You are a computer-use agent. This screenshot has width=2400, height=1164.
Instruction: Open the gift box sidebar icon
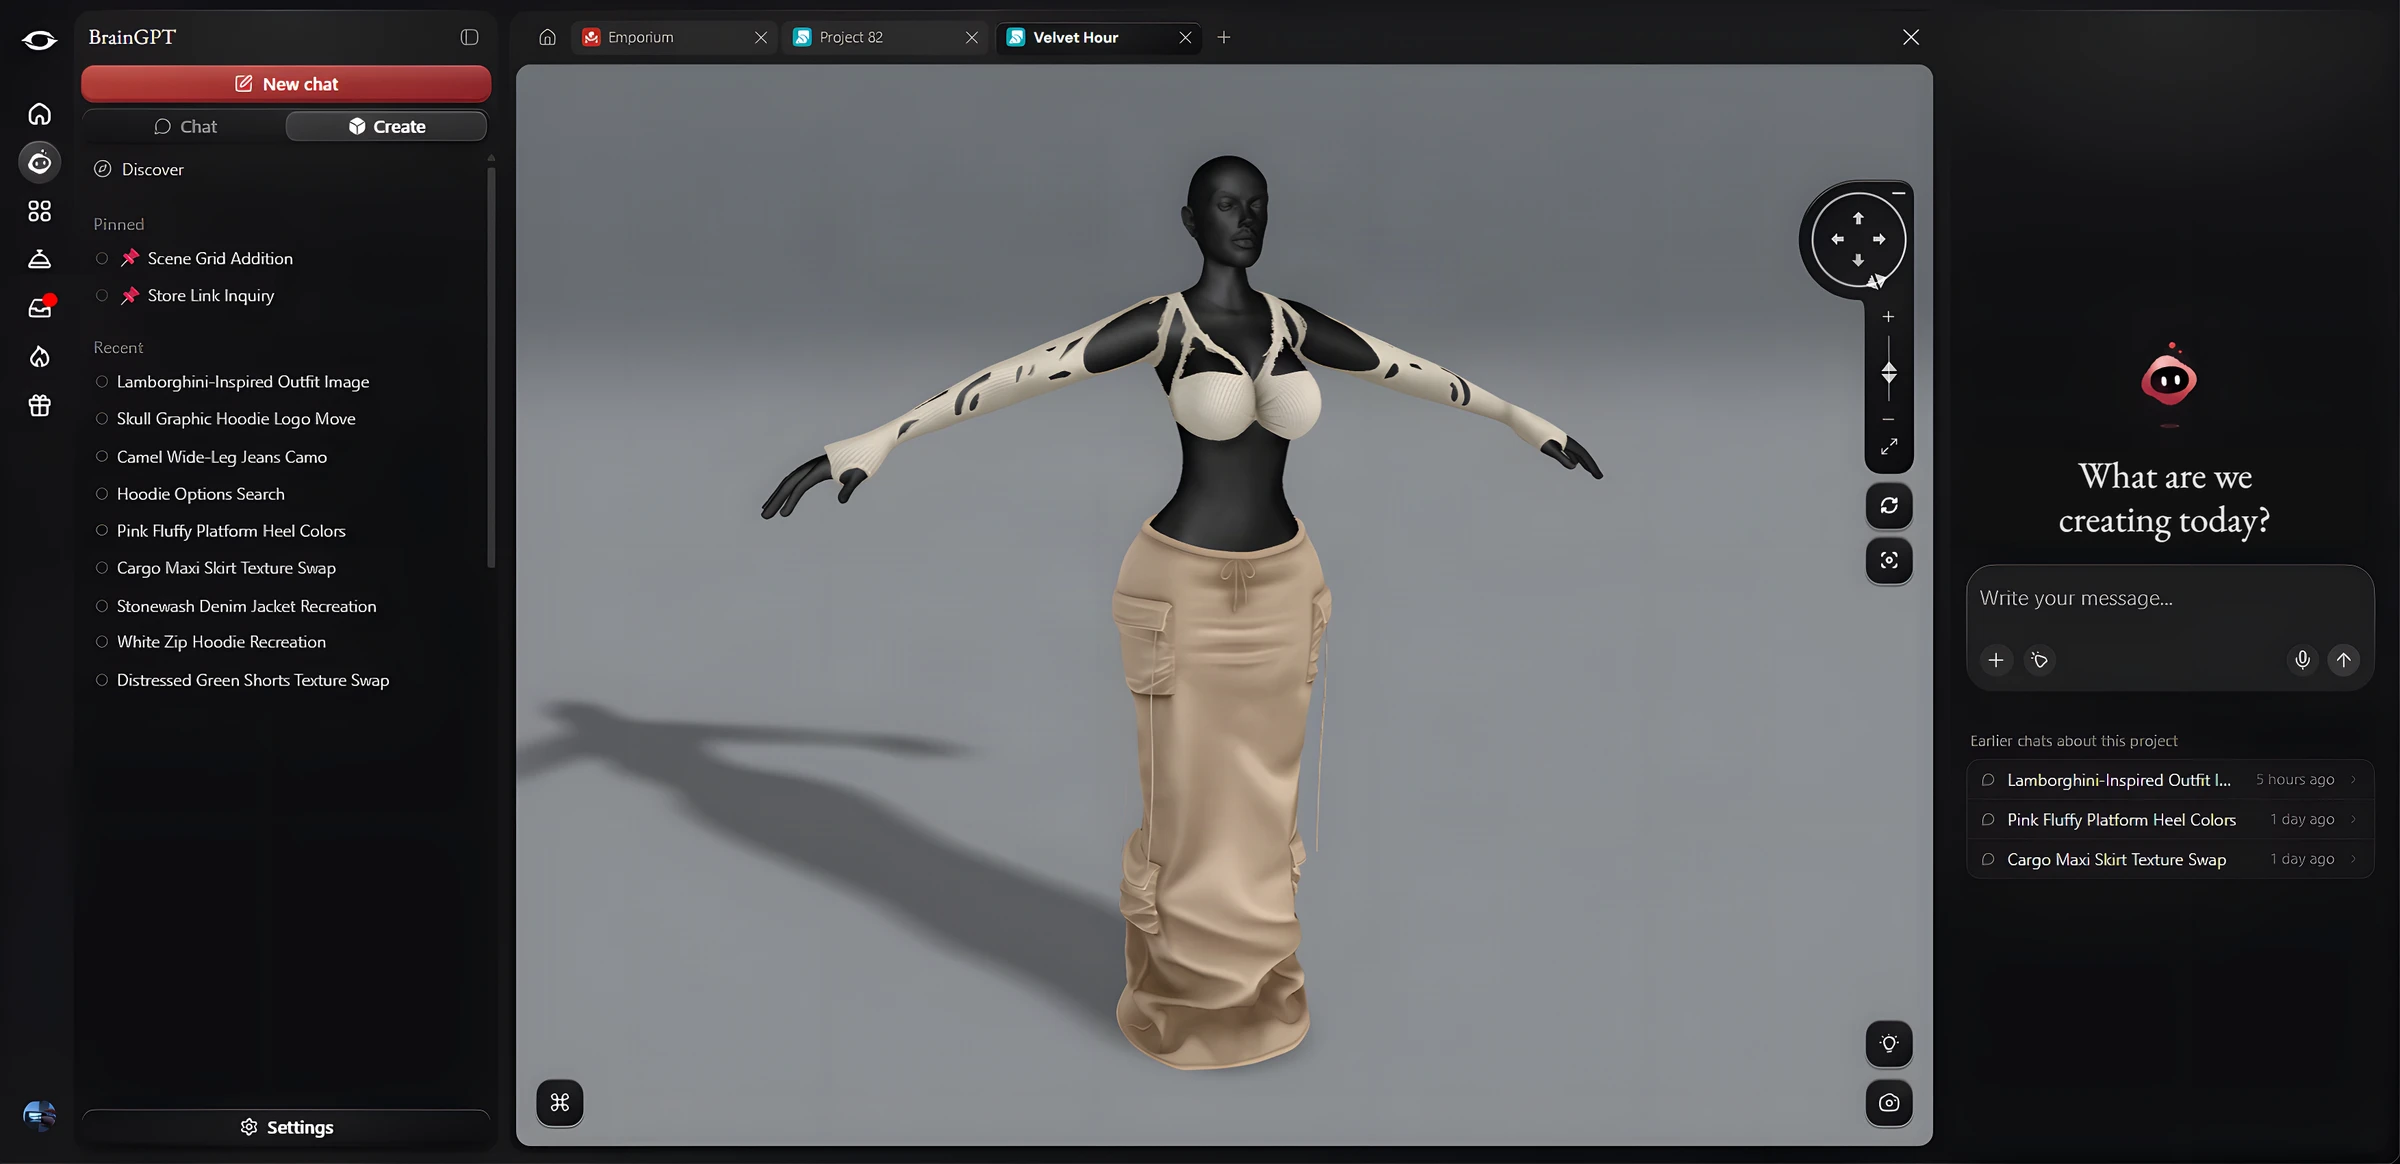click(39, 406)
